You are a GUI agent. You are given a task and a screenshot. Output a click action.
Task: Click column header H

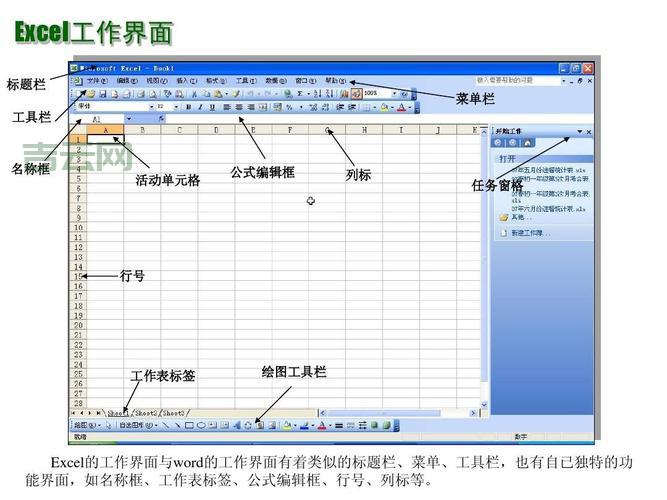tap(364, 130)
